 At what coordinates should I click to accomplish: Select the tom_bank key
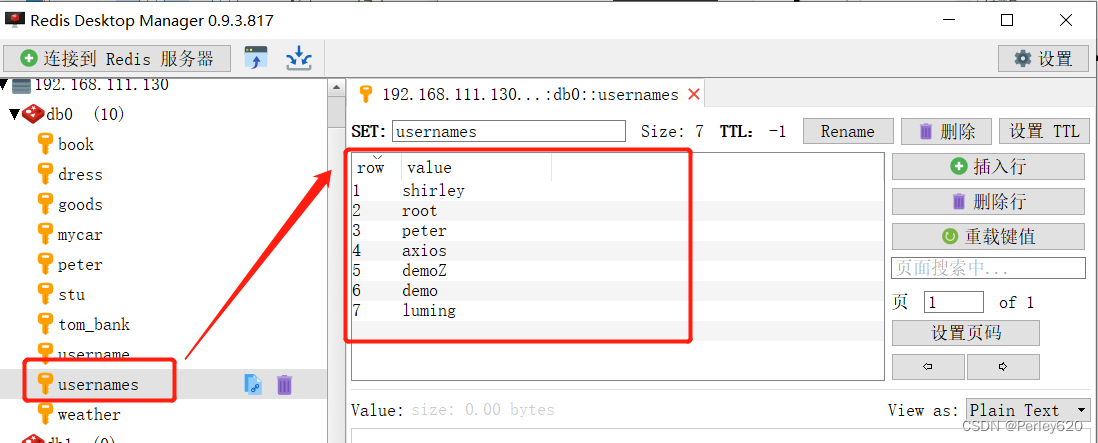coord(94,325)
